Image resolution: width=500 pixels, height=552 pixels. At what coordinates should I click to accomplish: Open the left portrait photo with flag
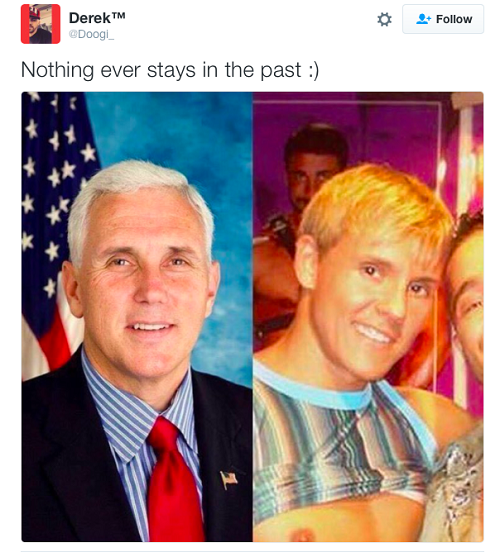pyautogui.click(x=137, y=317)
